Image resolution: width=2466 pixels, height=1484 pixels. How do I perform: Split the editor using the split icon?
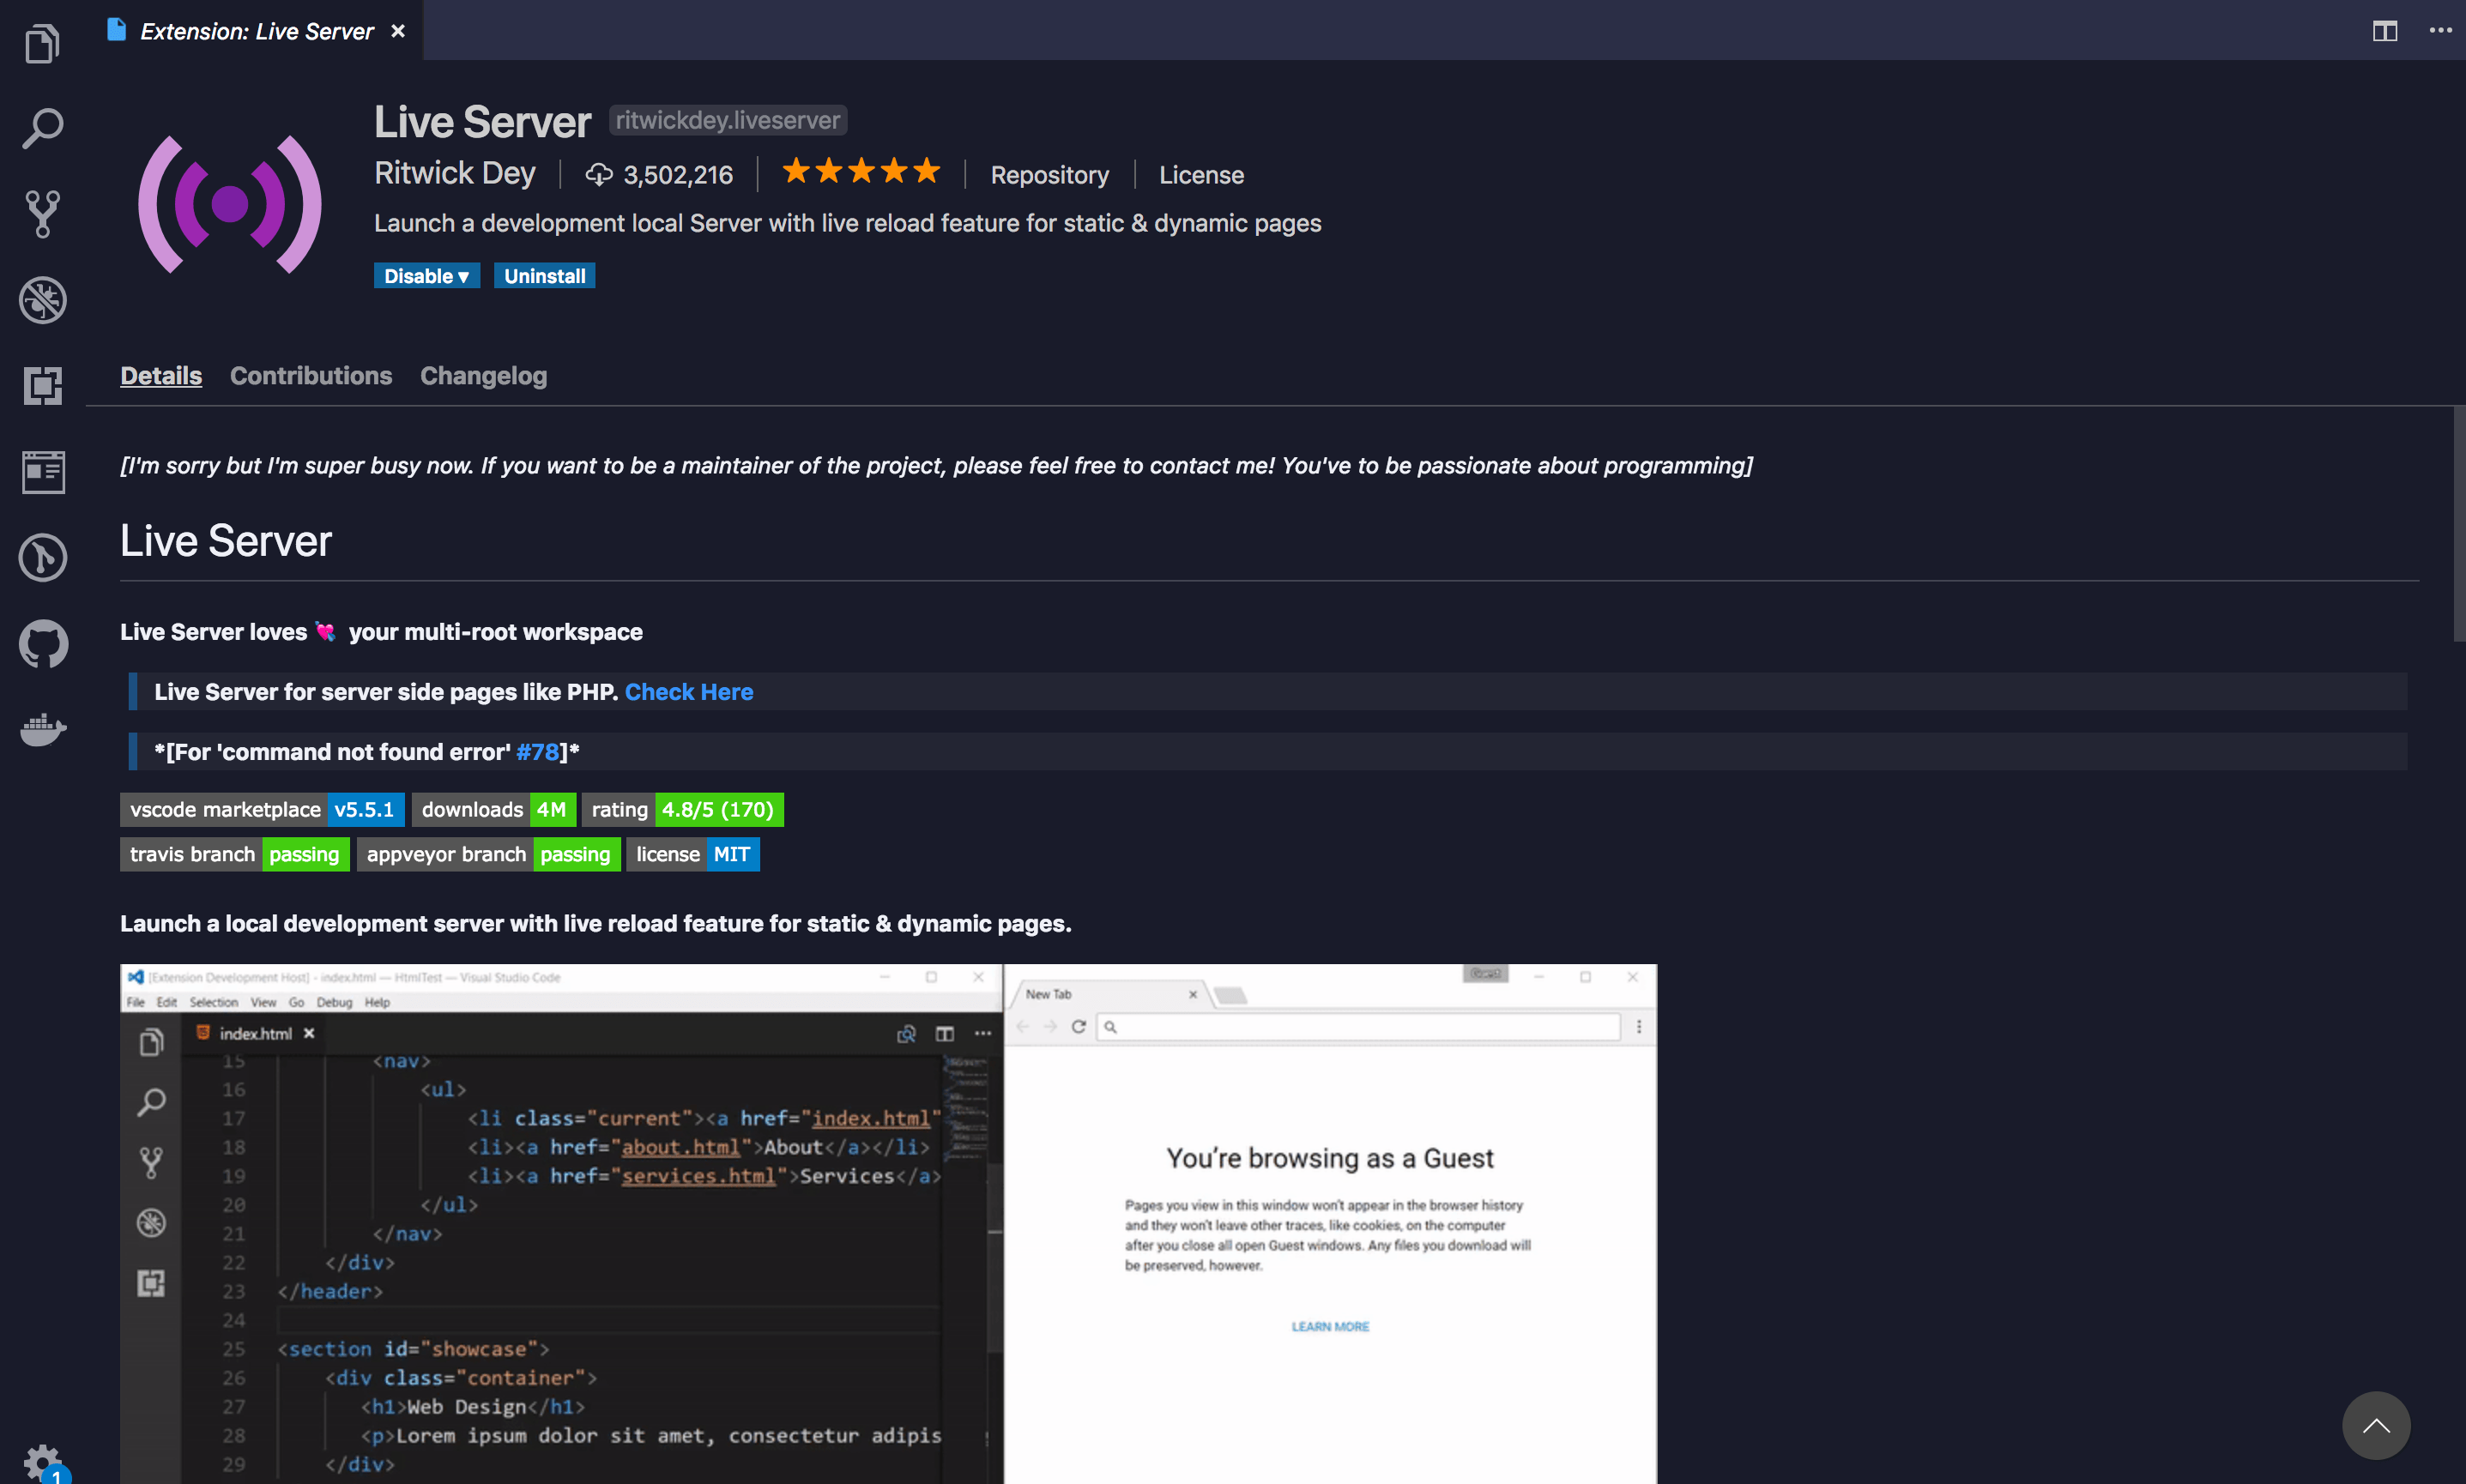point(2386,31)
